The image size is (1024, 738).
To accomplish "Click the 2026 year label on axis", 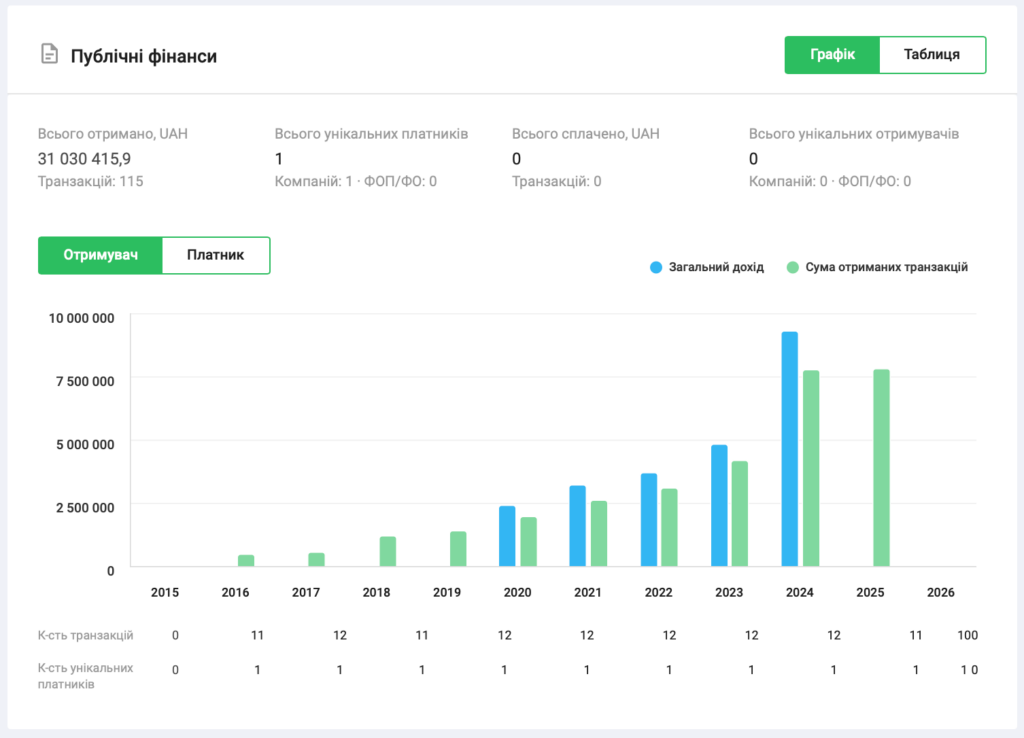I will click(x=941, y=592).
